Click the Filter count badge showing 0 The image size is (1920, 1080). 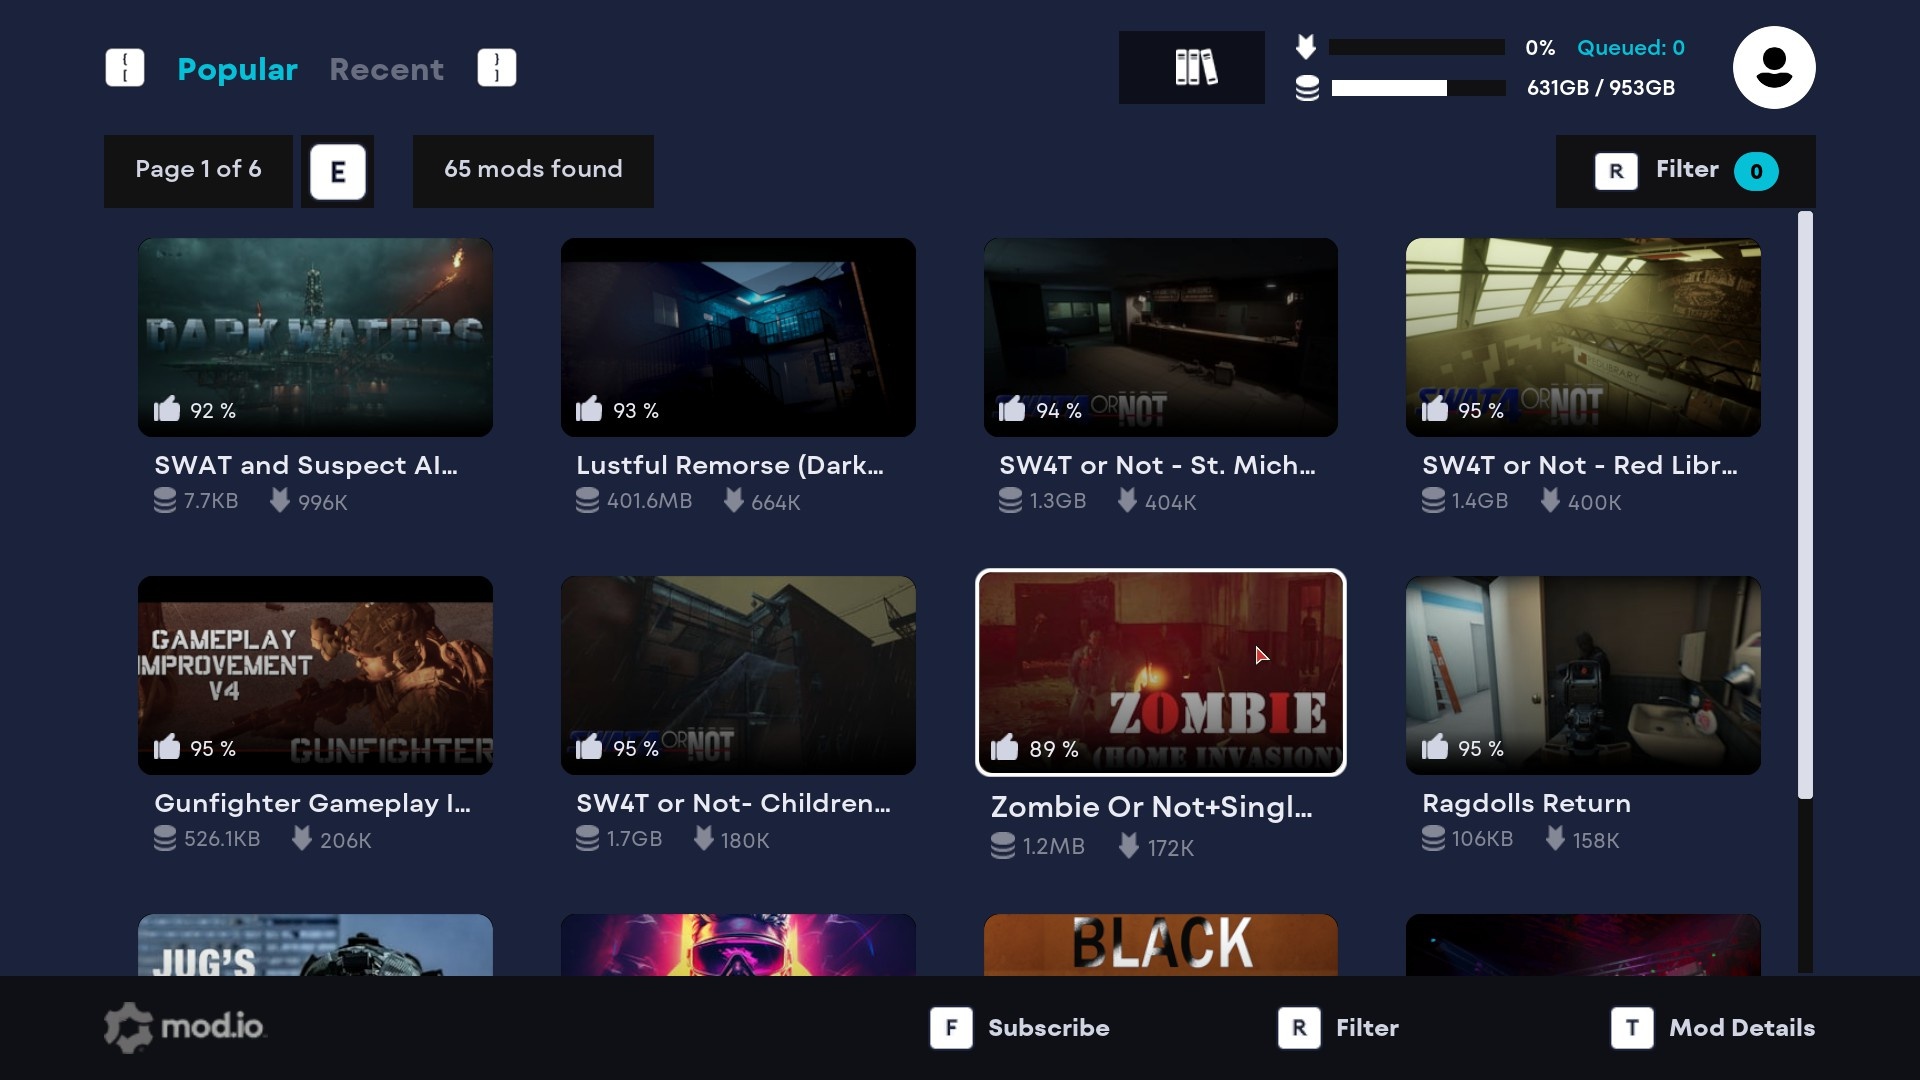1756,172
